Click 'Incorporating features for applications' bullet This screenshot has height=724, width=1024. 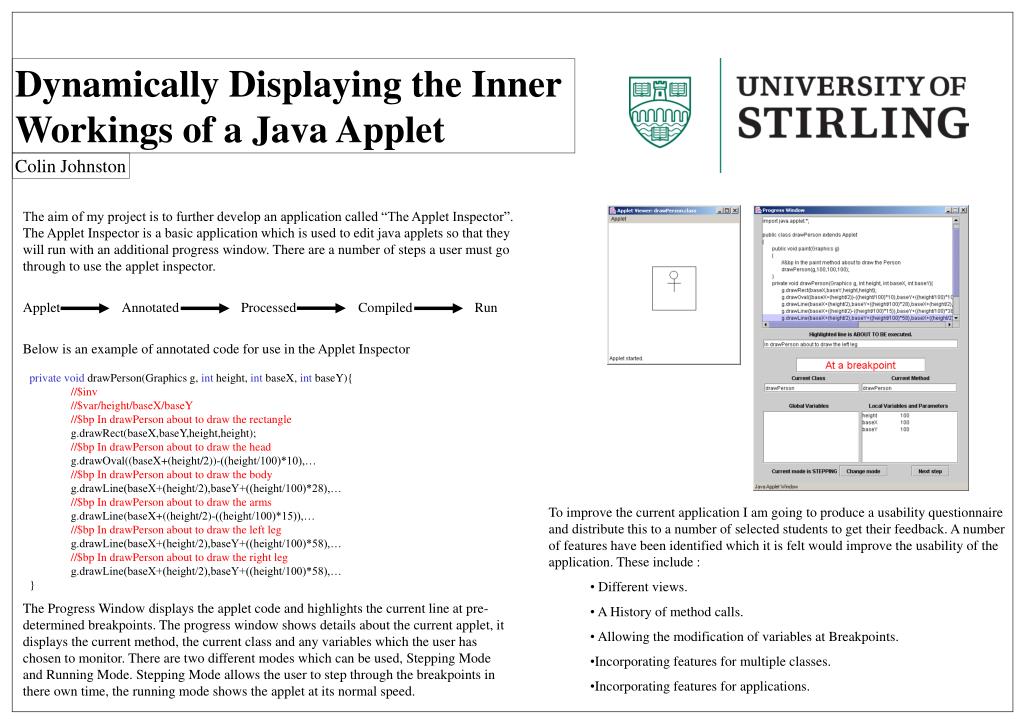point(699,686)
